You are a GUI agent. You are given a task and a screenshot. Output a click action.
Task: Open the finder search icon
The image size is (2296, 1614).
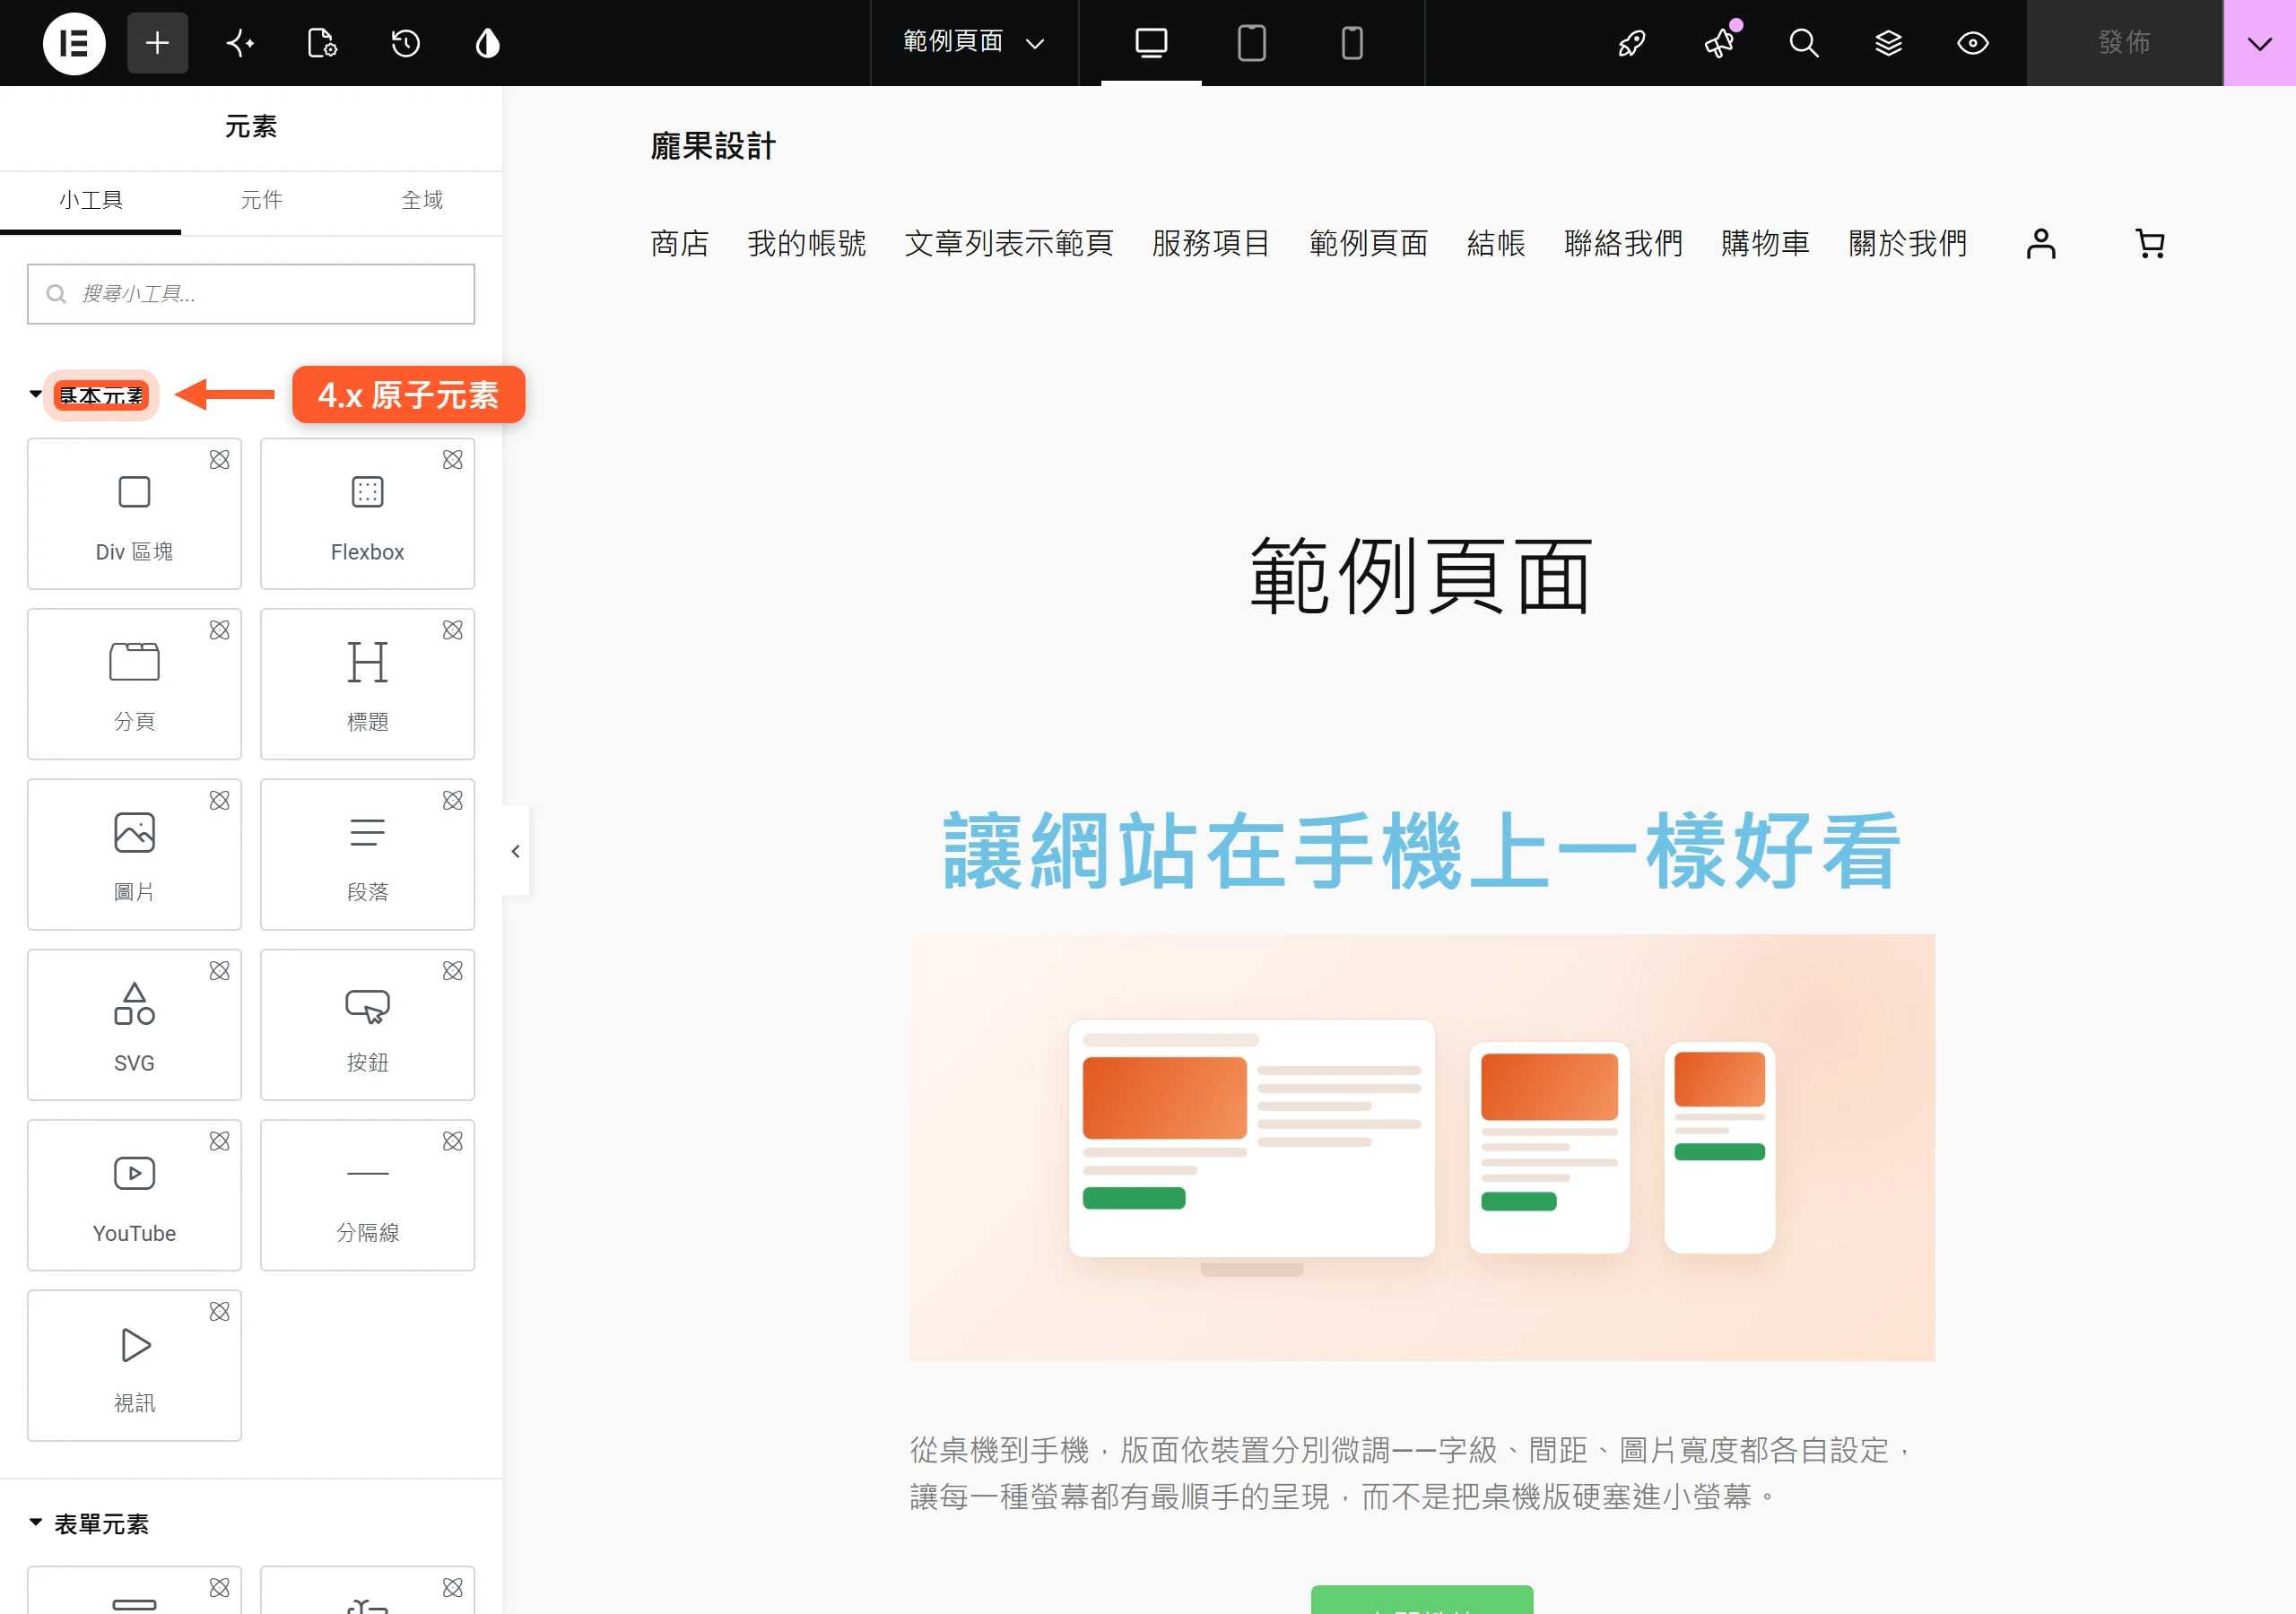click(1803, 43)
